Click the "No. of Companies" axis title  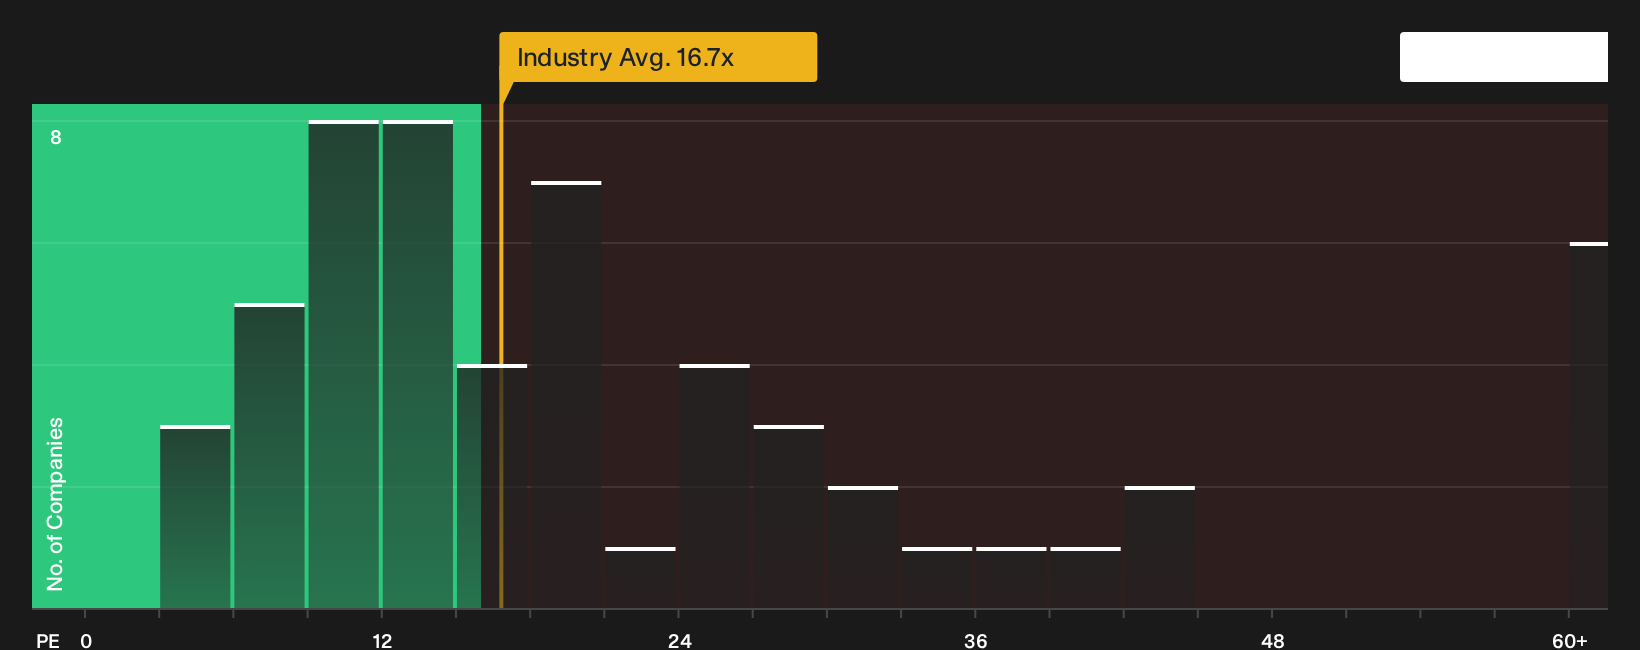coord(55,504)
